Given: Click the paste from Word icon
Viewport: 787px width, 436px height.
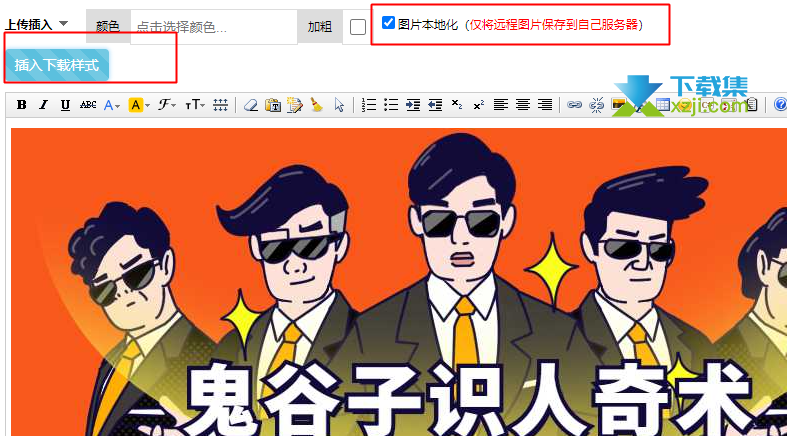Looking at the screenshot, I should [295, 105].
